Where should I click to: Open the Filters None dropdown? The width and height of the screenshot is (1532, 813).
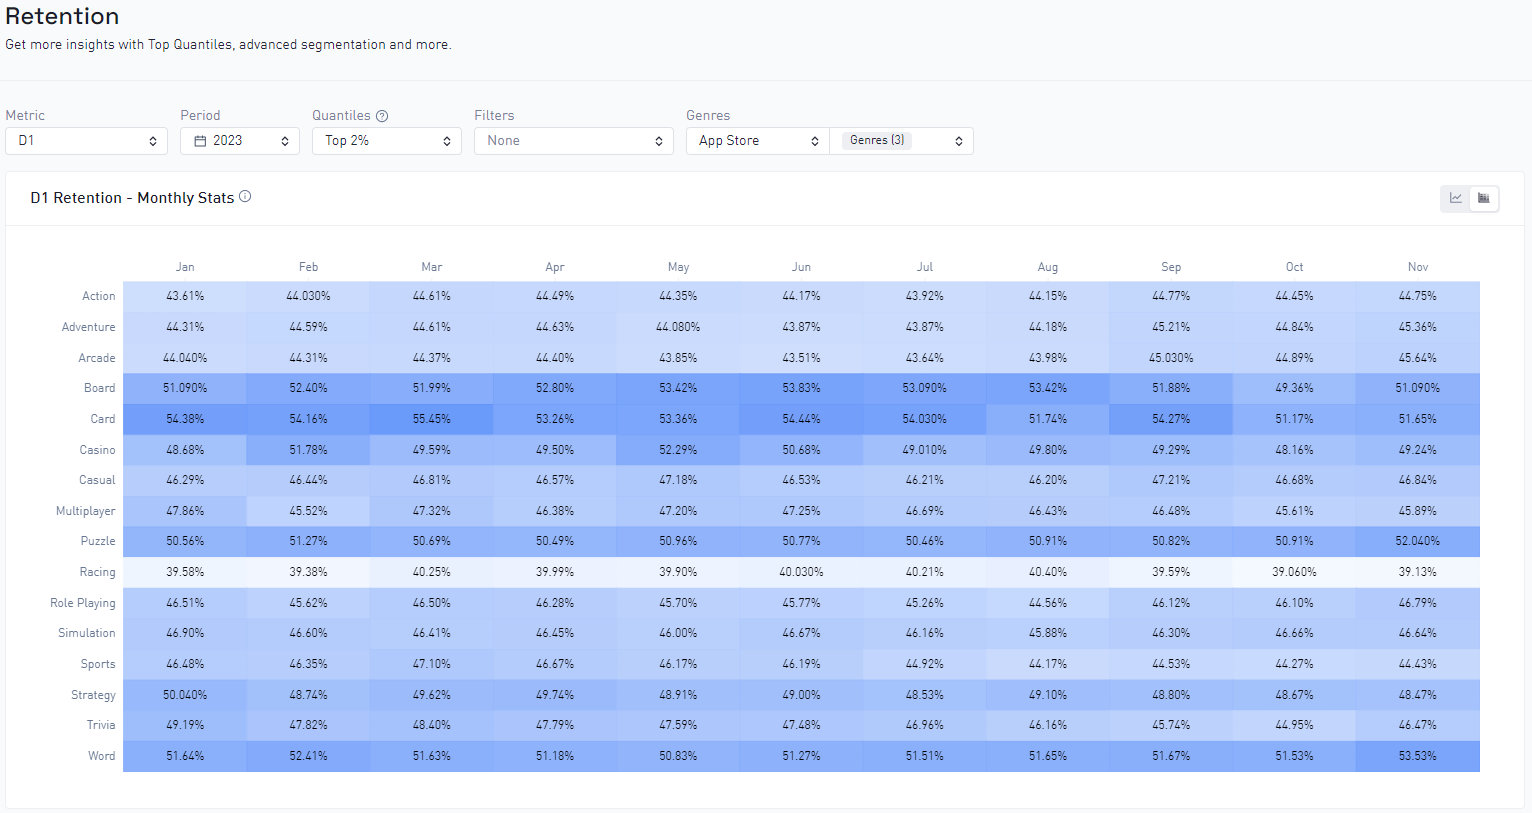[574, 141]
